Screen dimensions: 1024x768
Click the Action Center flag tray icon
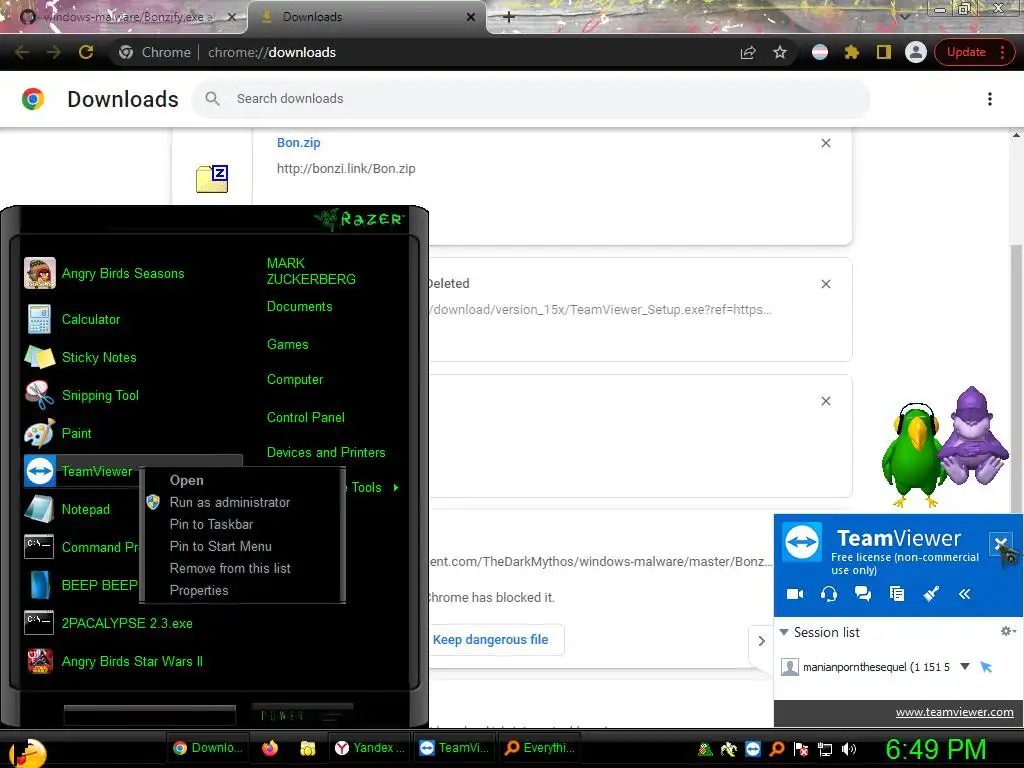pyautogui.click(x=801, y=749)
